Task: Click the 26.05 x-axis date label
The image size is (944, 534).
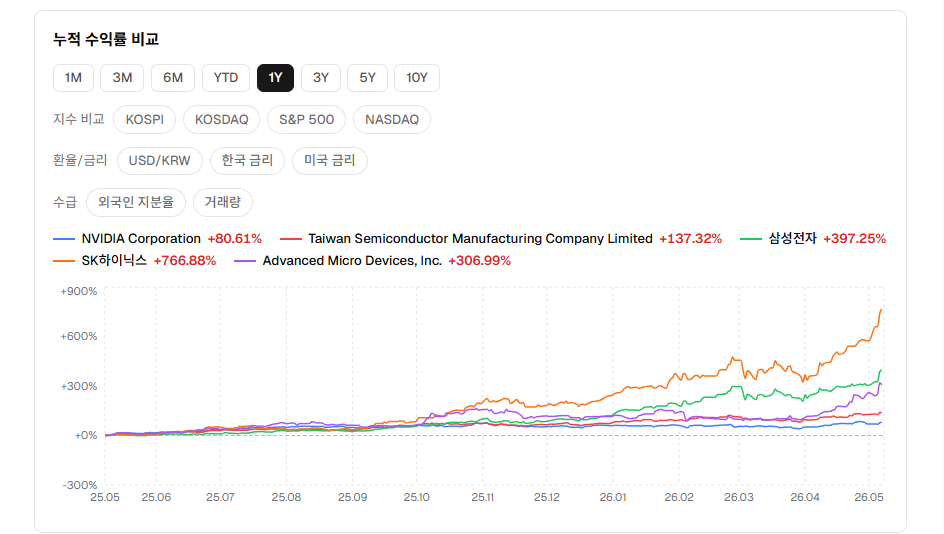Action: coord(869,497)
